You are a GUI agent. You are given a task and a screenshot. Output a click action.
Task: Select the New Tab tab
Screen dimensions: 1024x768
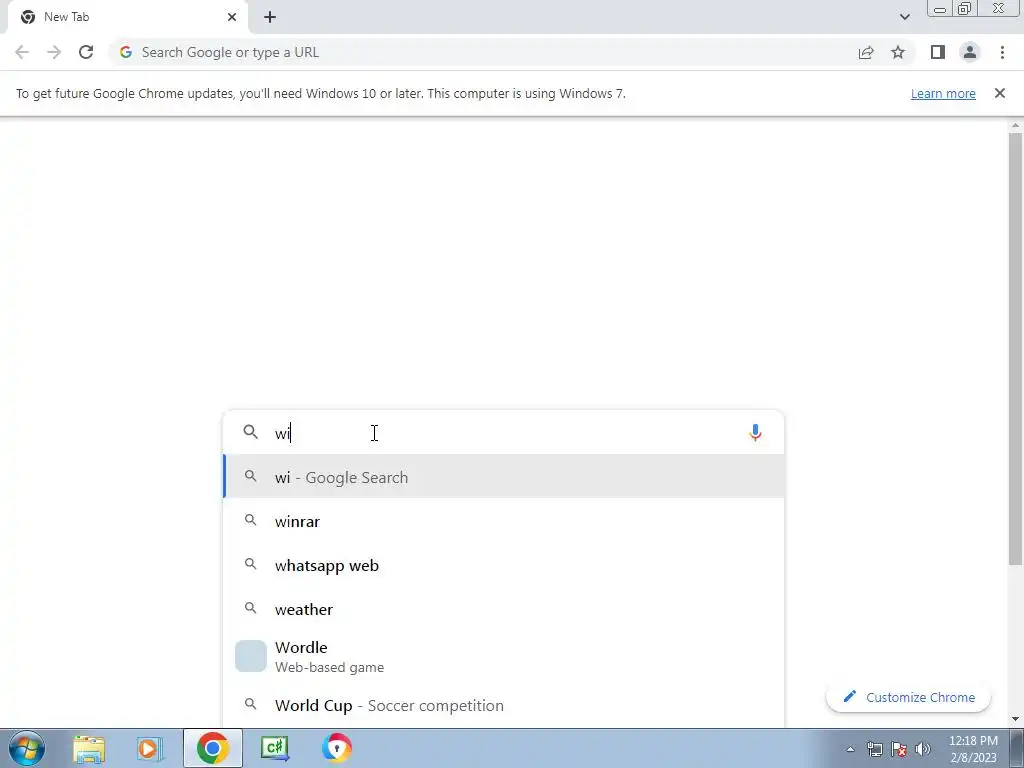click(128, 17)
